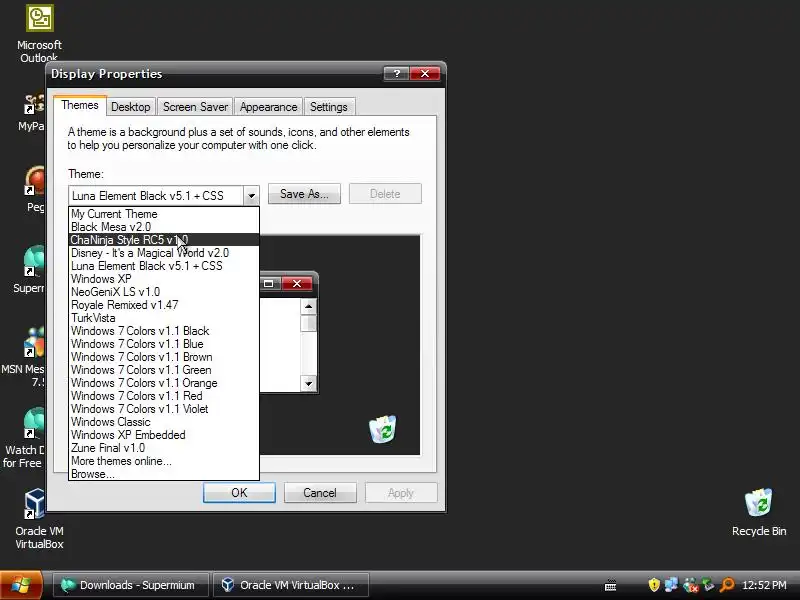Viewport: 800px width, 600px height.
Task: Pick Windows 7 Colors v1.1 Brown
Action: pos(164,357)
